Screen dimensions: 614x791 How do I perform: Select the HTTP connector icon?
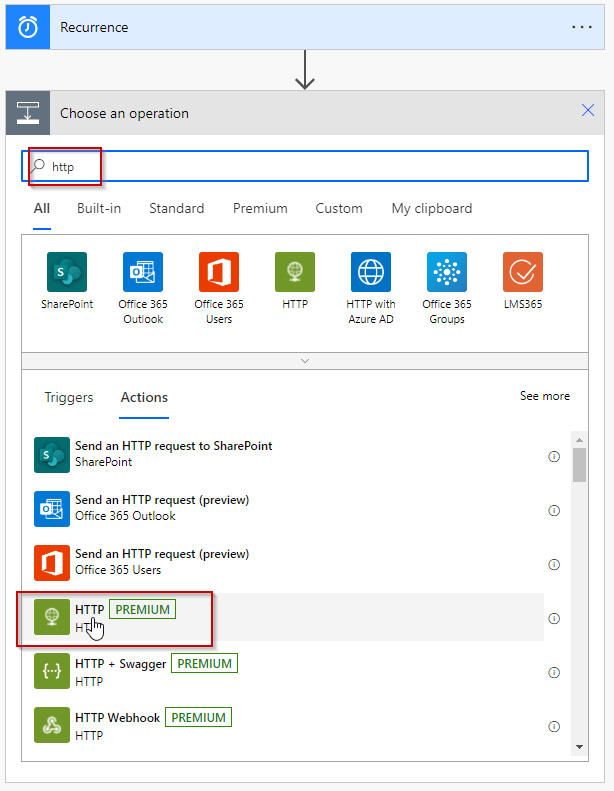pos(295,271)
